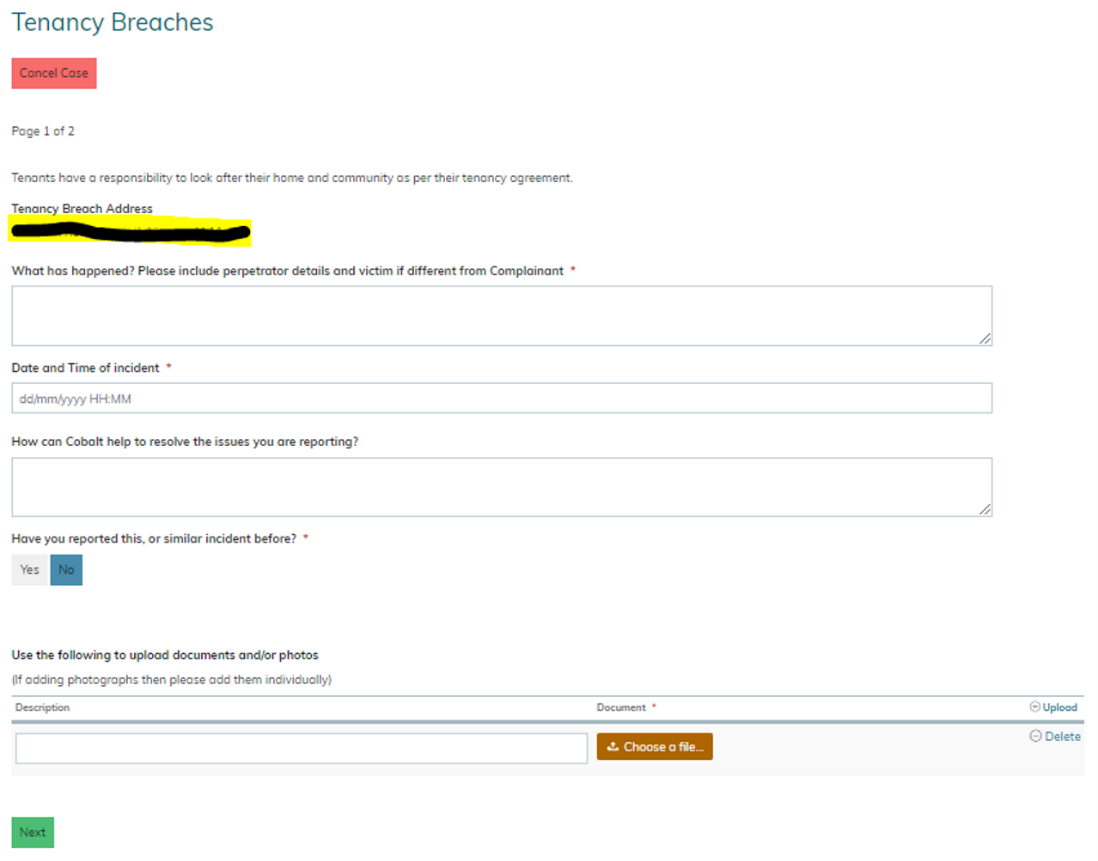Screen dimensions: 1098x861
Task: Click the Date and Time of incident field
Action: point(500,398)
